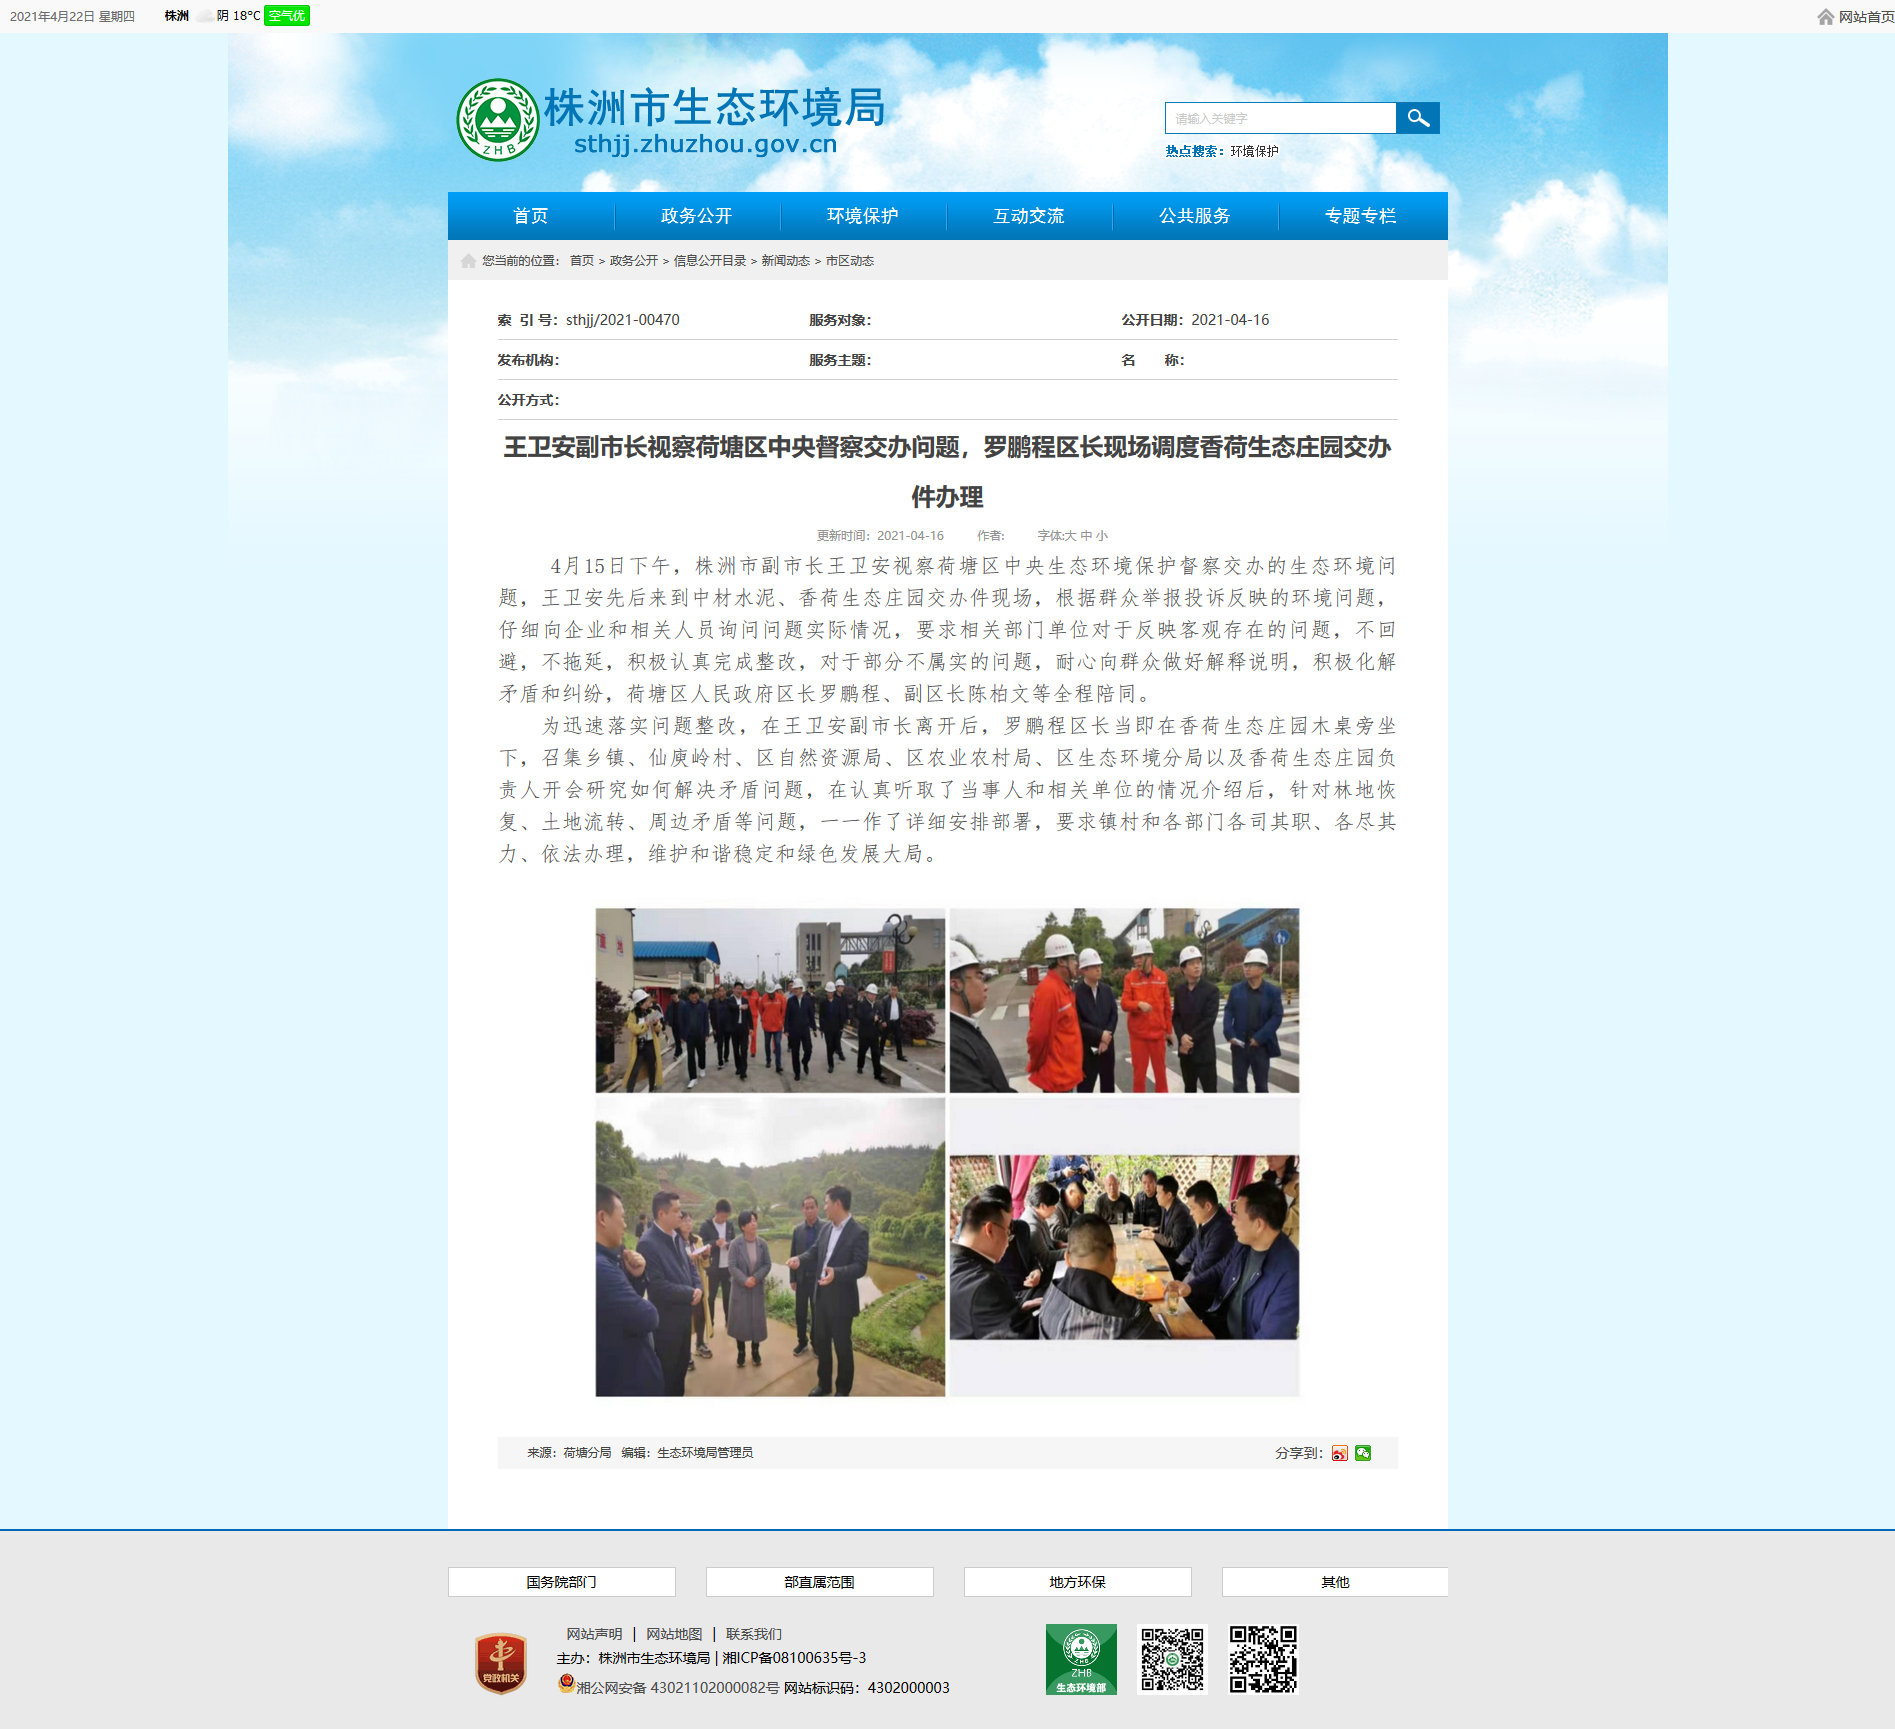The image size is (1895, 1729).
Task: Go to 新闻动态 in breadcrumb
Action: point(785,261)
